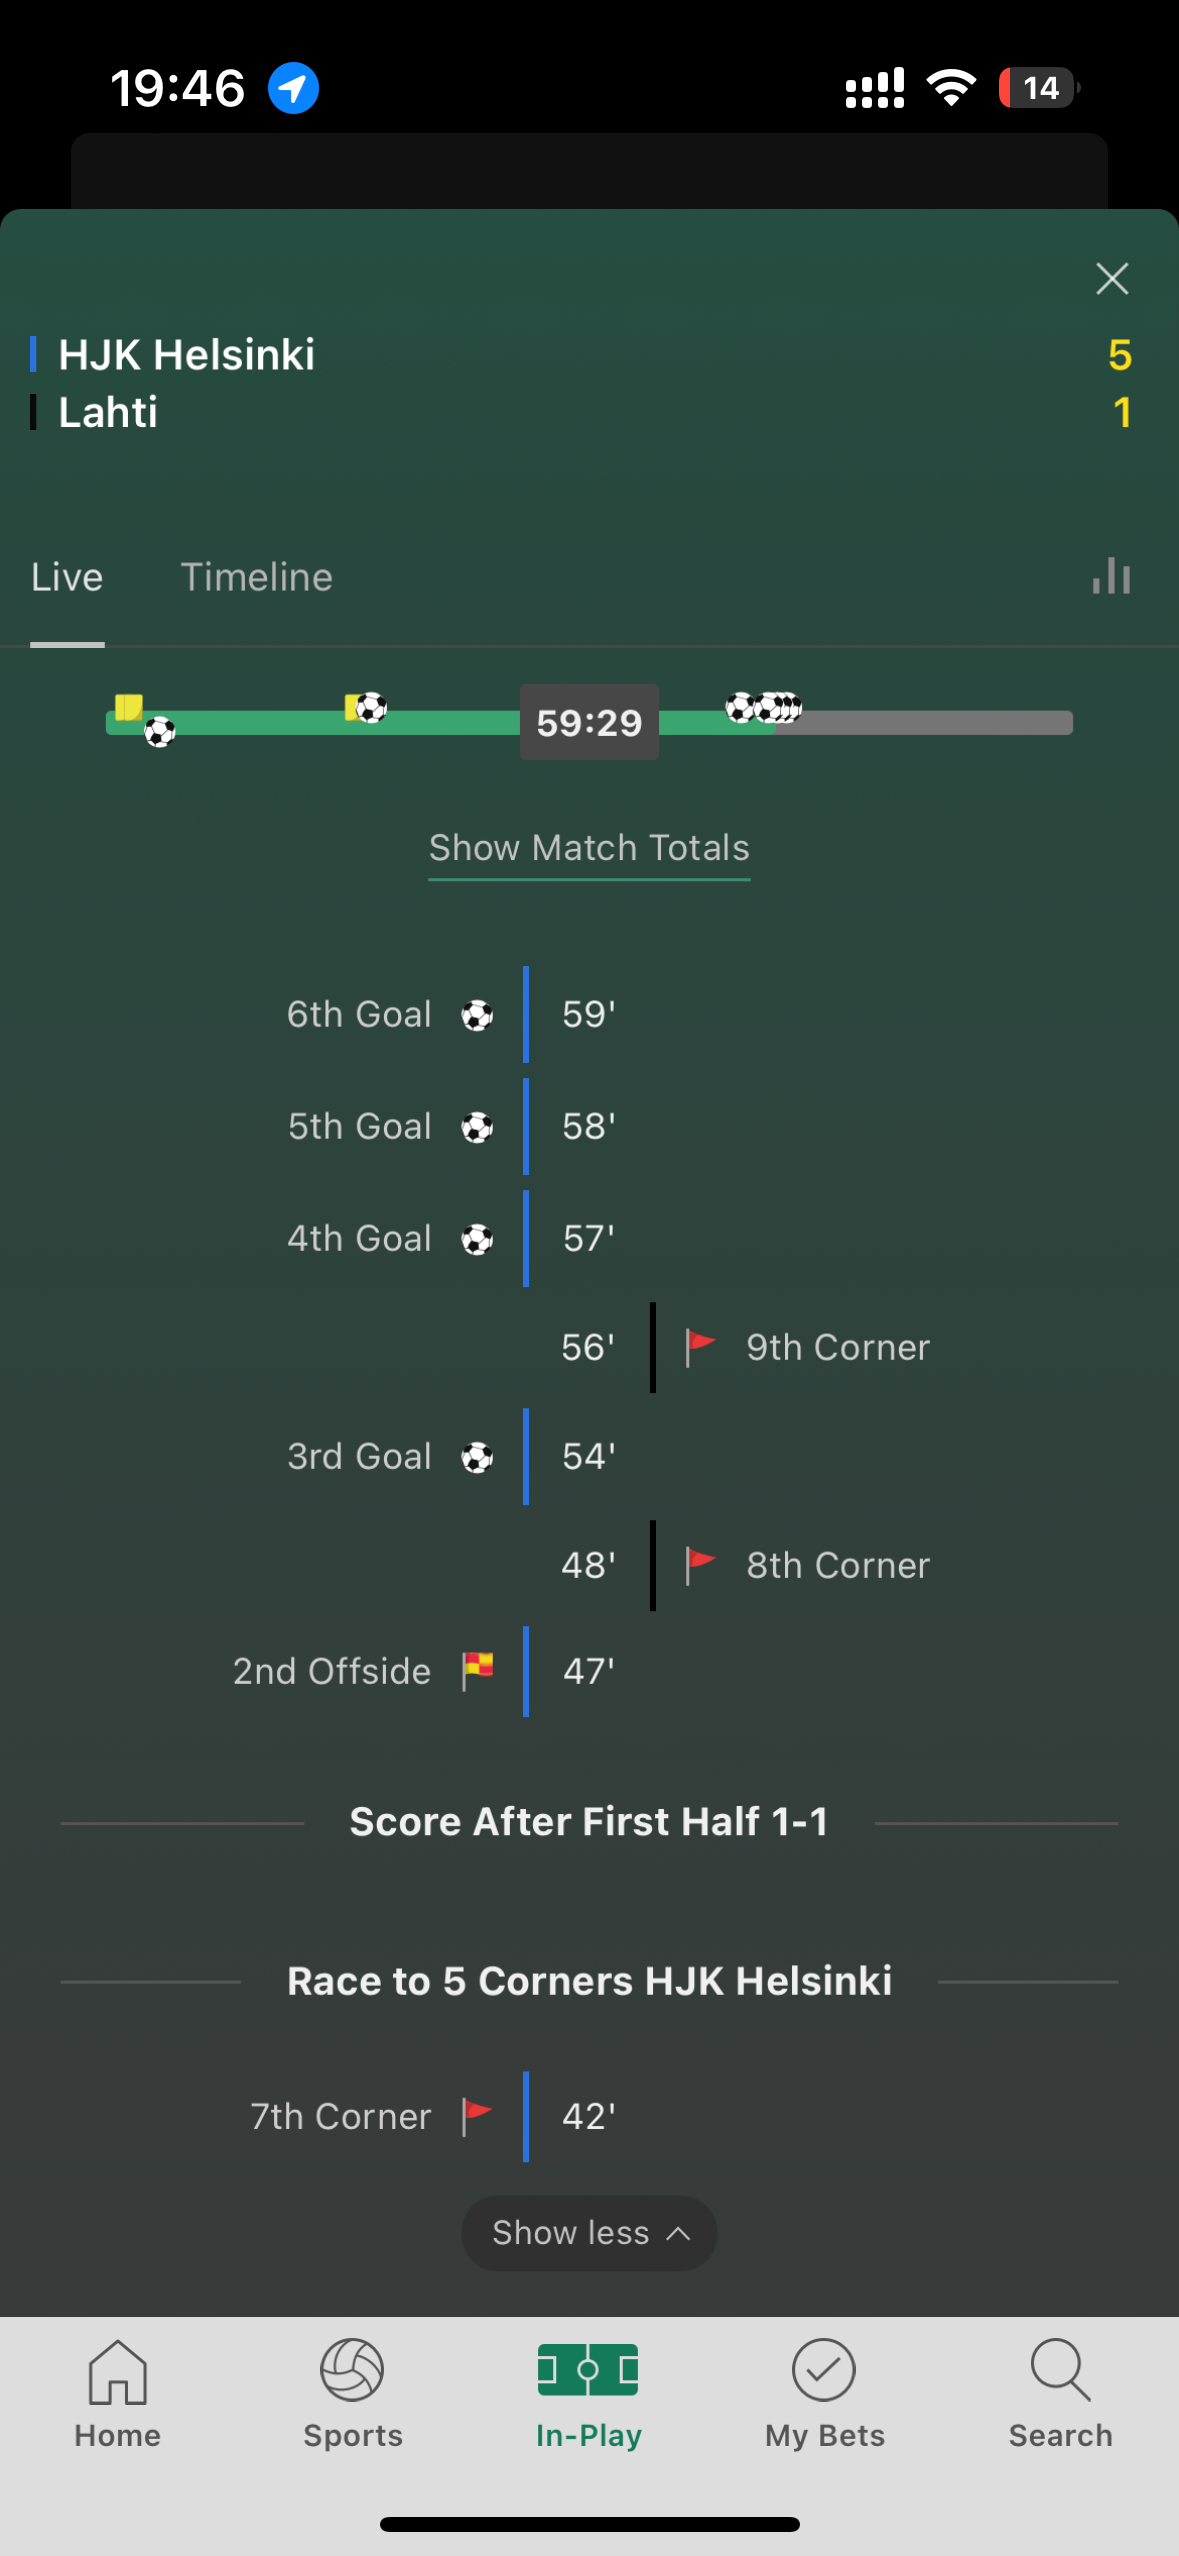Tap the 2nd Offside flag icon
The width and height of the screenshot is (1179, 2556).
tap(478, 1670)
